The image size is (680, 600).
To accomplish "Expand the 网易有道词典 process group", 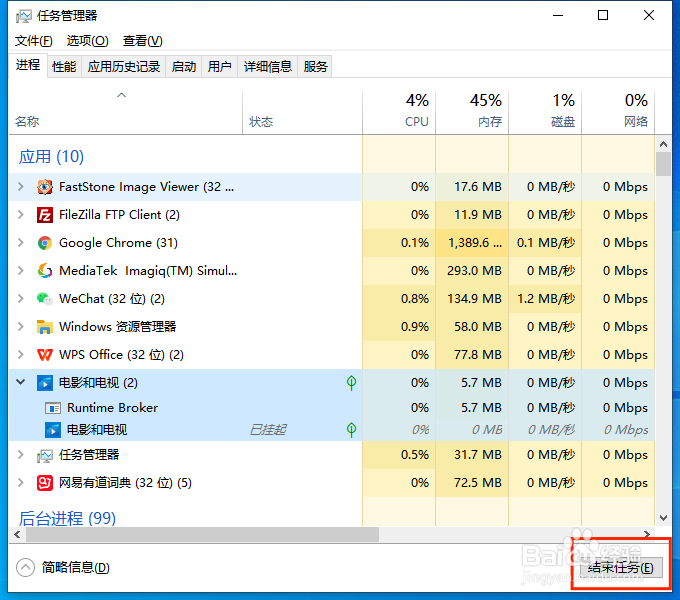I will [x=20, y=483].
